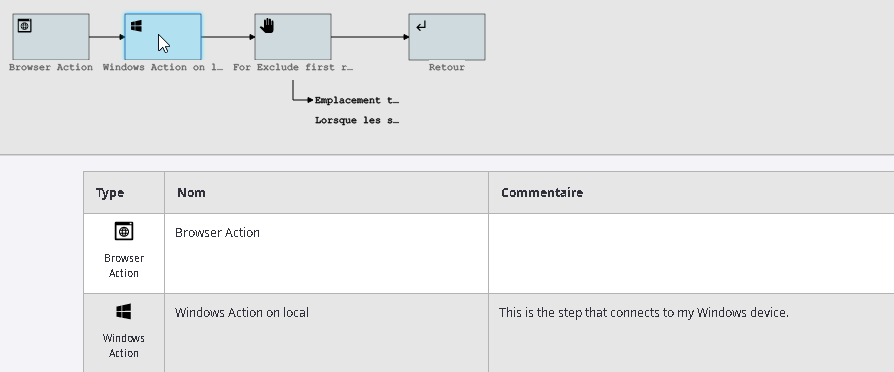Select the For Exclude hand-icon node
The image size is (894, 372).
pos(292,37)
